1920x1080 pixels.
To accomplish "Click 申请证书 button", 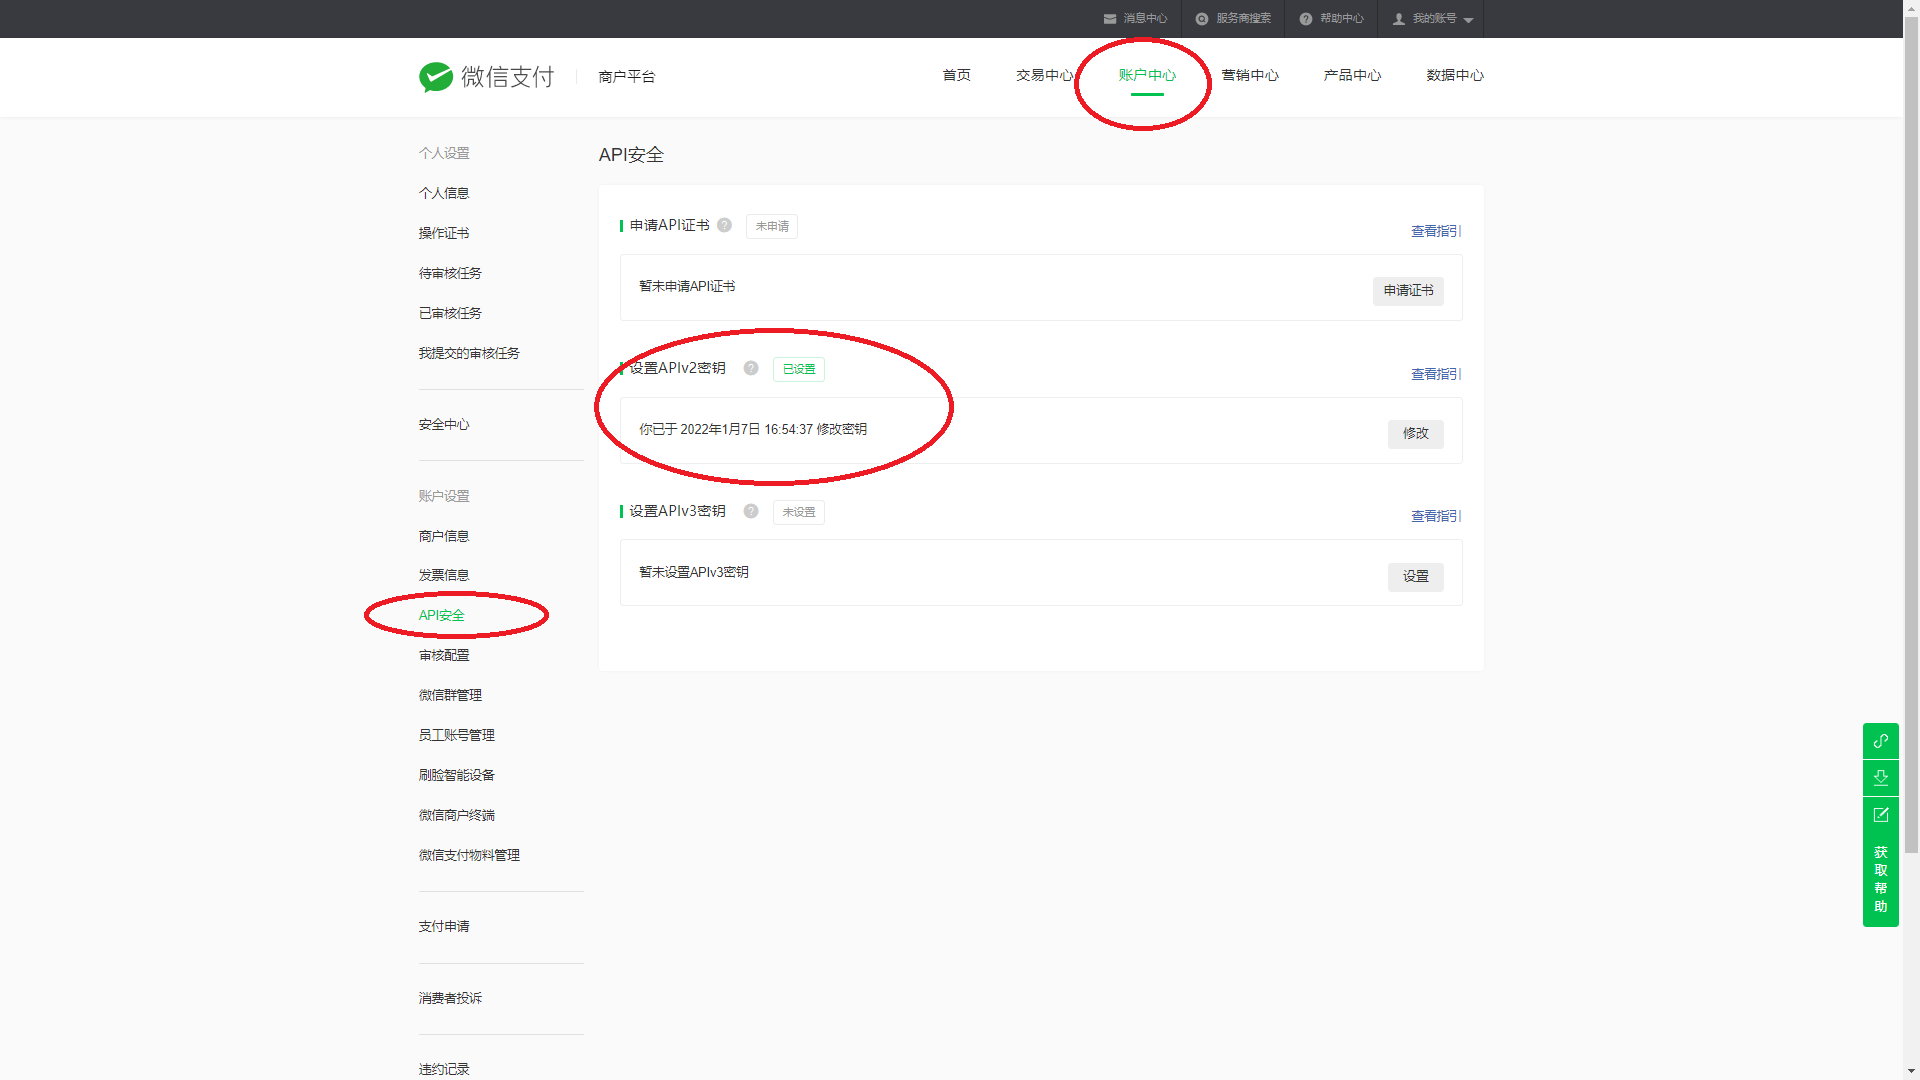I will tap(1408, 291).
